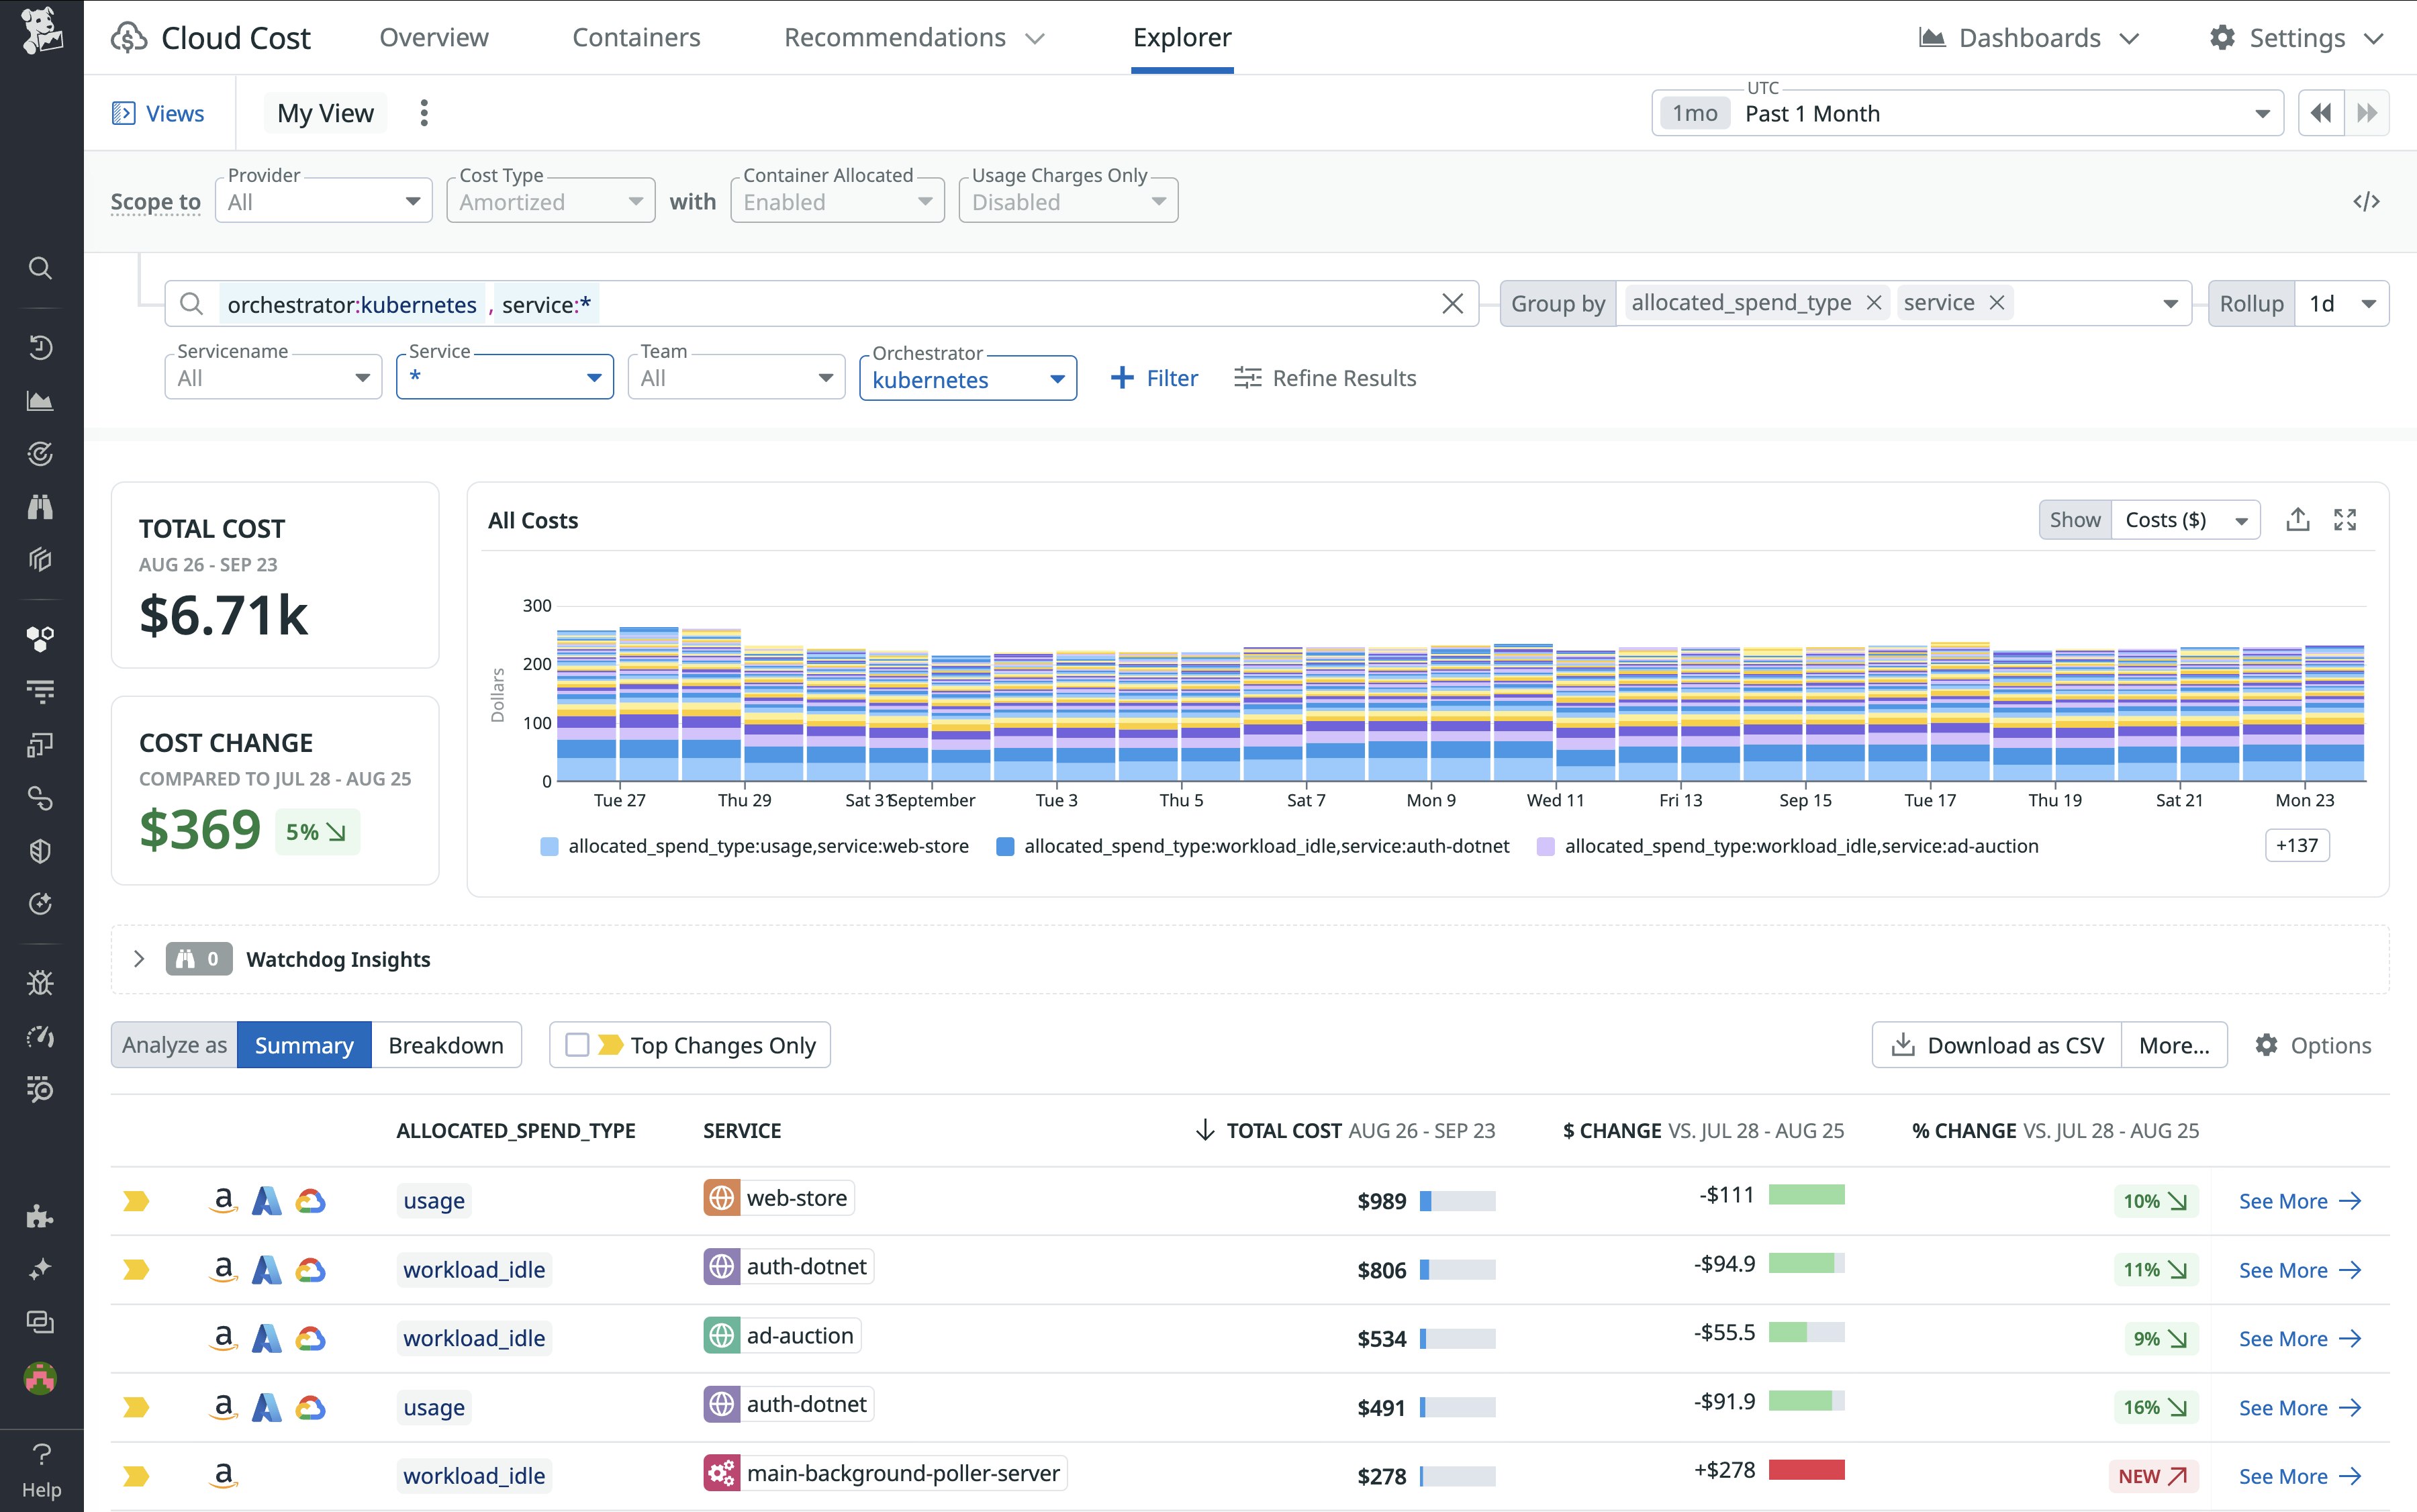
Task: Click the code snippet icon in scope bar
Action: [2365, 202]
